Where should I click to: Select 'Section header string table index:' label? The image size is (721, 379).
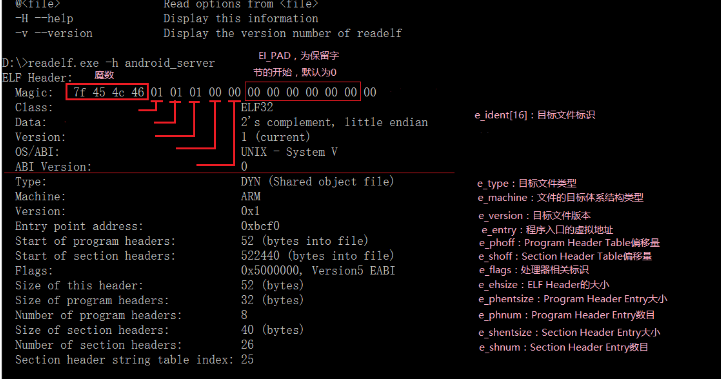tap(124, 360)
